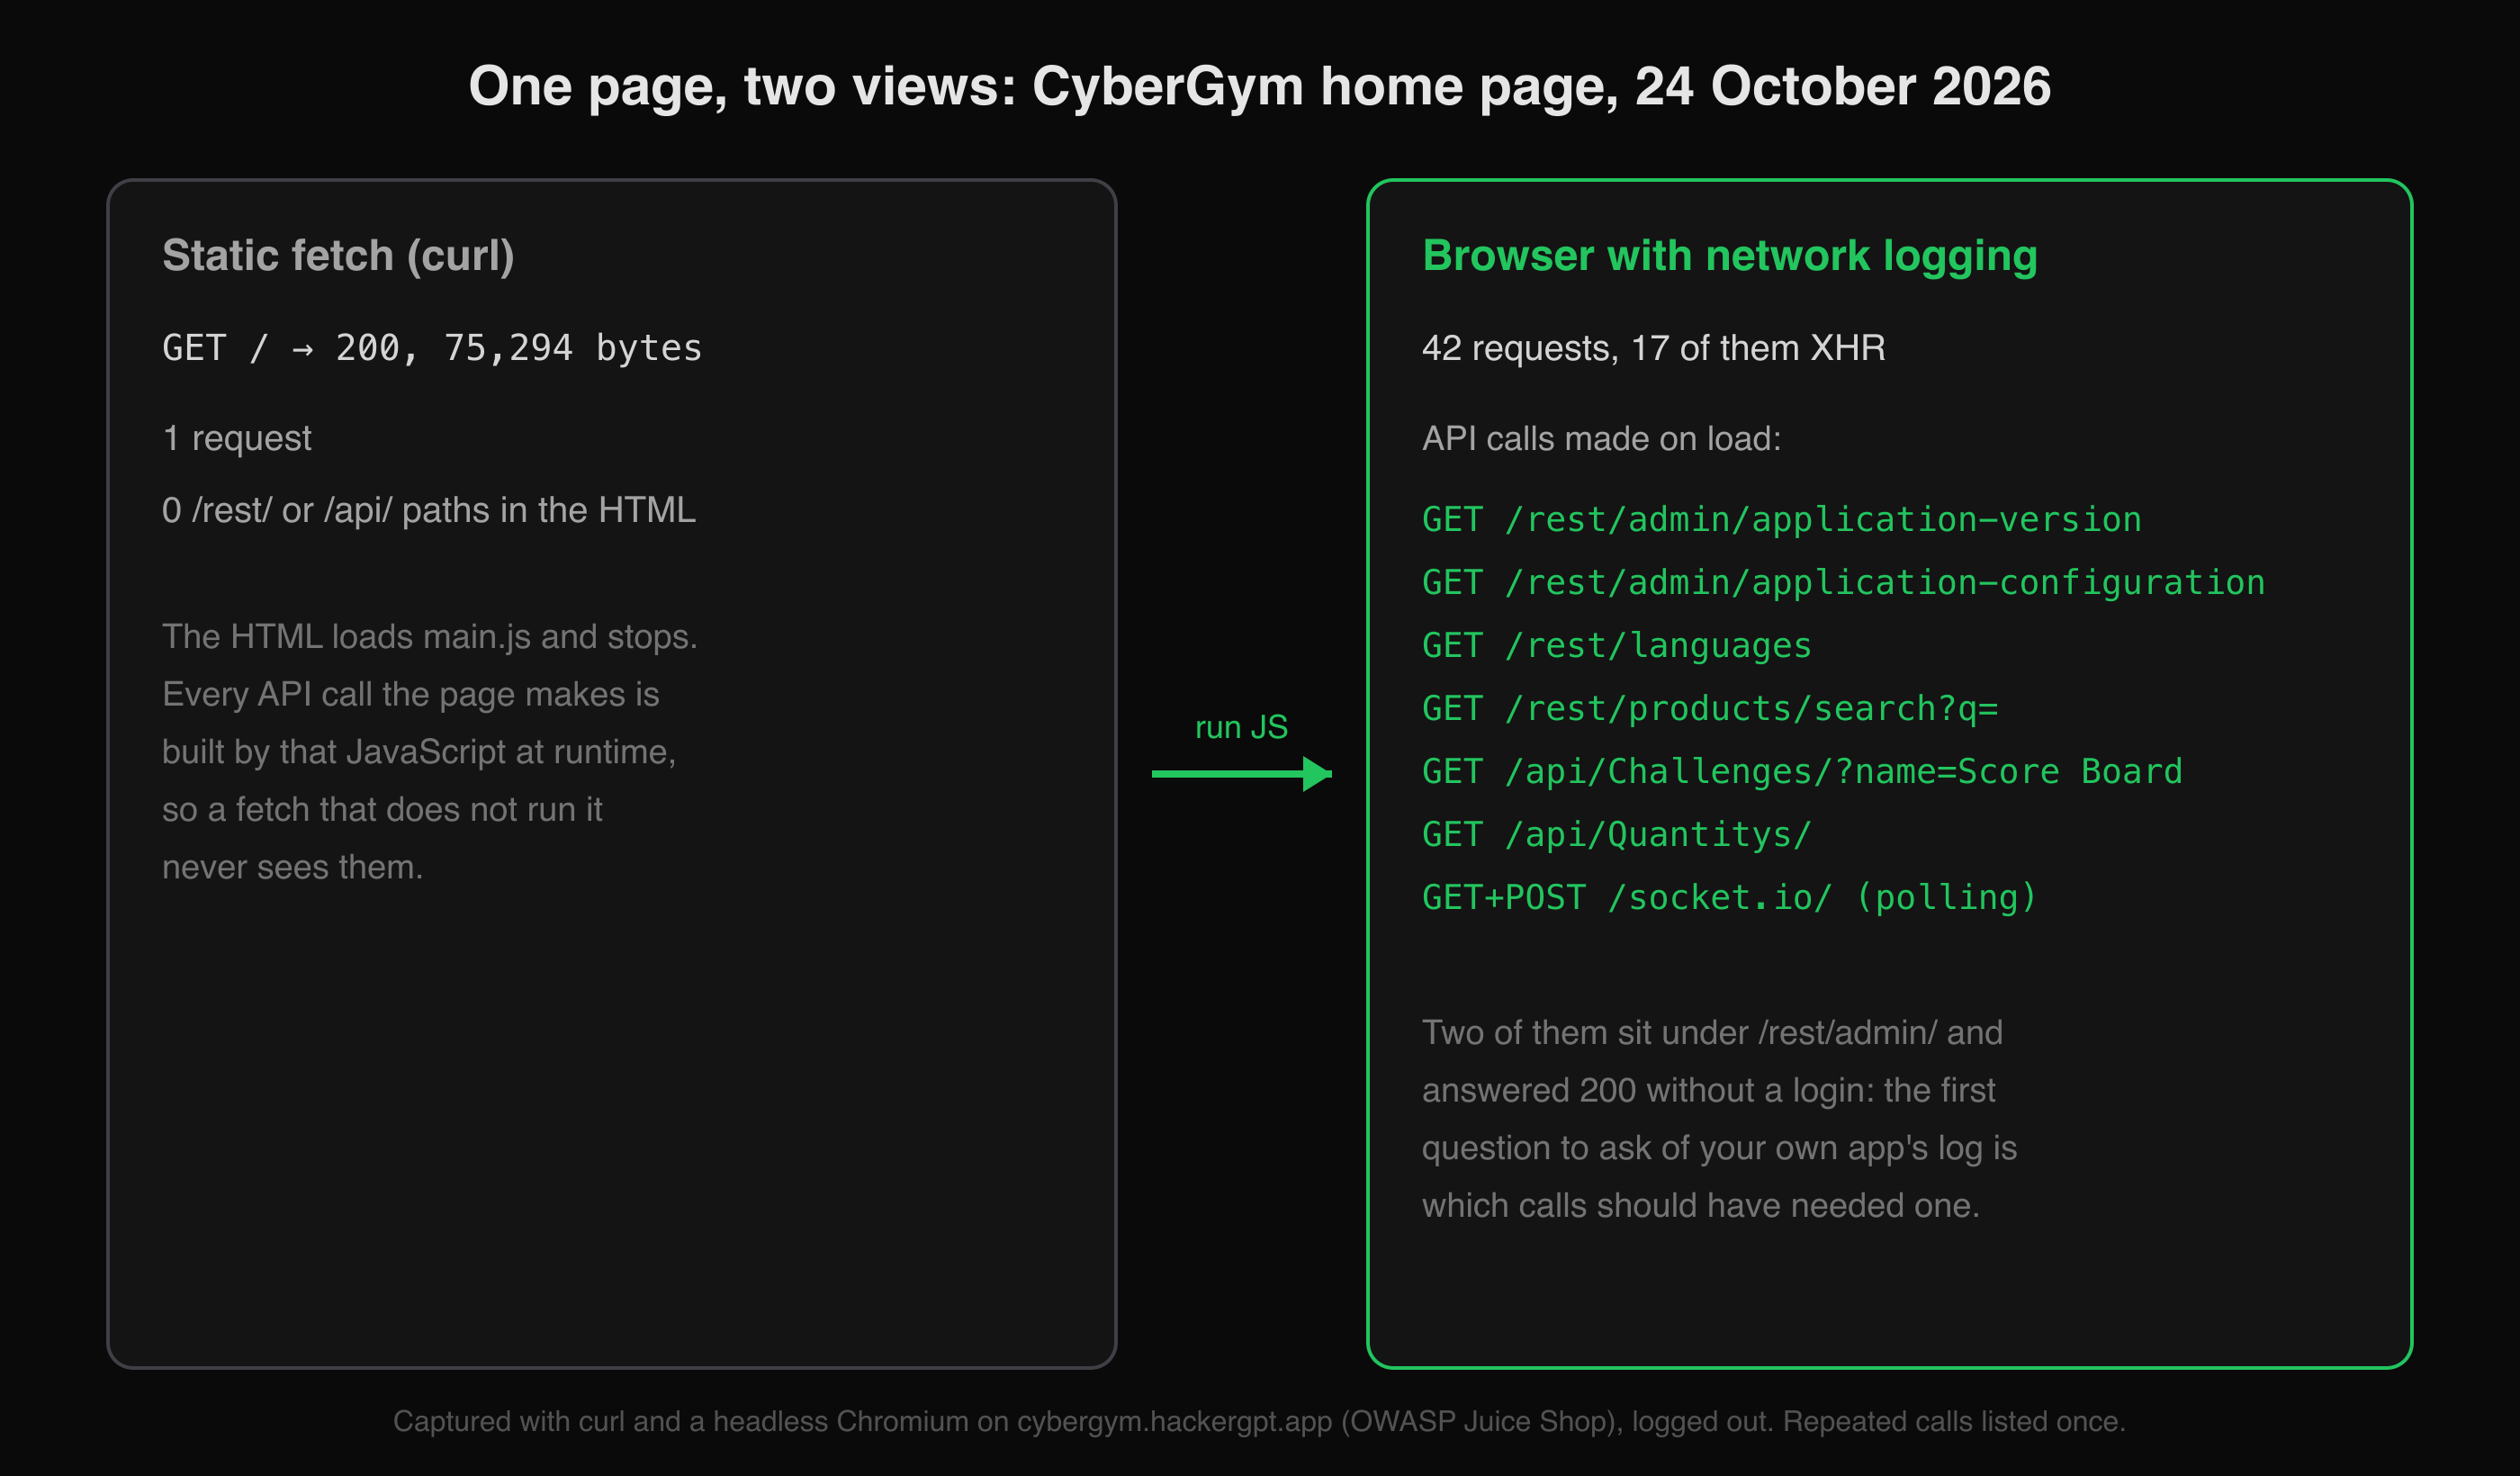Viewport: 2520px width, 1476px height.
Task: Click 'built by that JavaScript at runtime,' line
Action: tap(419, 752)
